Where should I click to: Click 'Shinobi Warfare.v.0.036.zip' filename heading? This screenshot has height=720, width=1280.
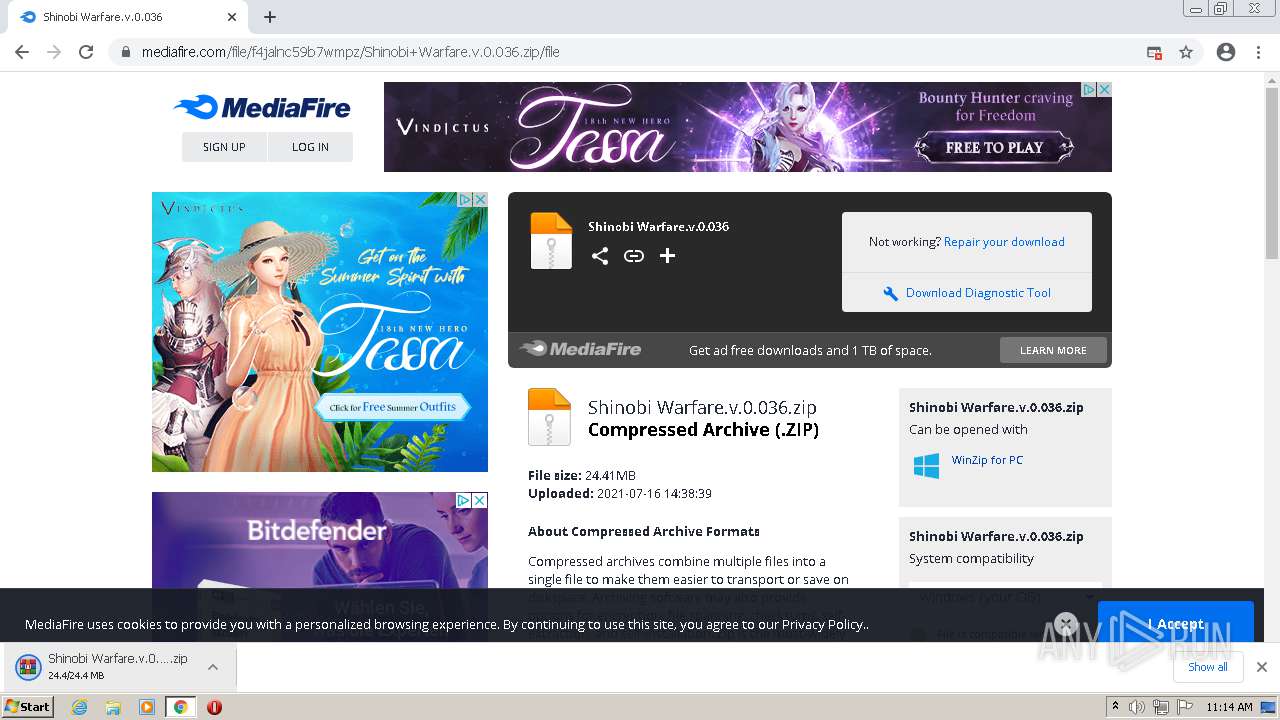(x=702, y=408)
